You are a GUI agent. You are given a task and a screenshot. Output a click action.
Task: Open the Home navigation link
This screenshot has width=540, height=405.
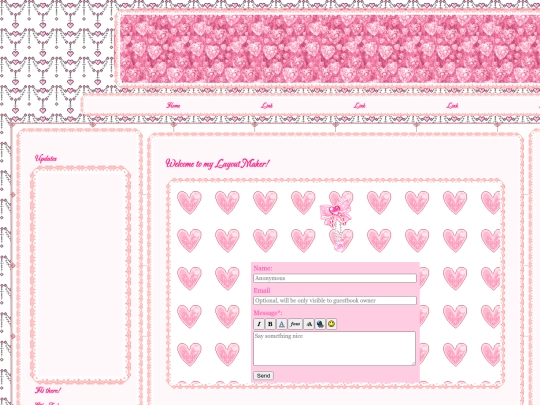[x=174, y=105]
